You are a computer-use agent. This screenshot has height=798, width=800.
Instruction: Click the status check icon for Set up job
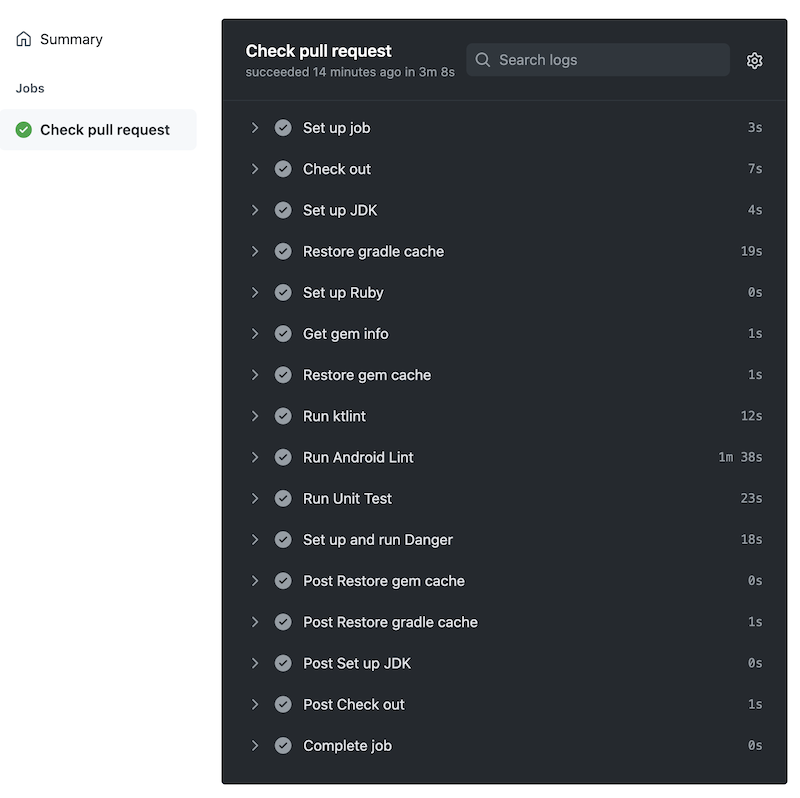point(283,128)
